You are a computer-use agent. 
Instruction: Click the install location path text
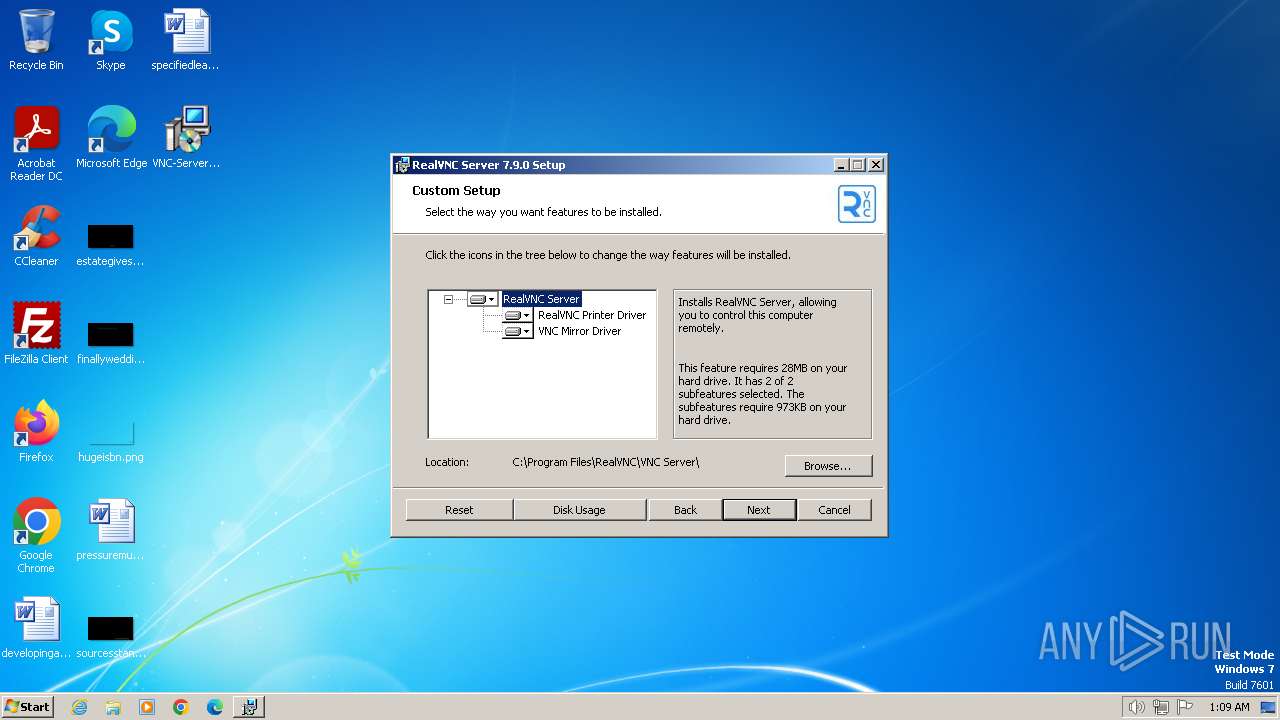[x=606, y=462]
